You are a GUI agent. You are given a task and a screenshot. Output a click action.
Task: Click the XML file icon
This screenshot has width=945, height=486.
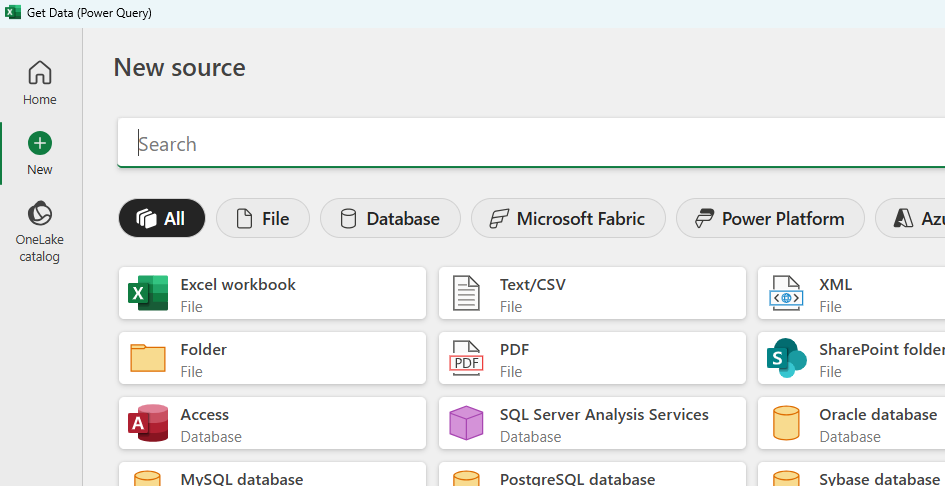click(786, 293)
